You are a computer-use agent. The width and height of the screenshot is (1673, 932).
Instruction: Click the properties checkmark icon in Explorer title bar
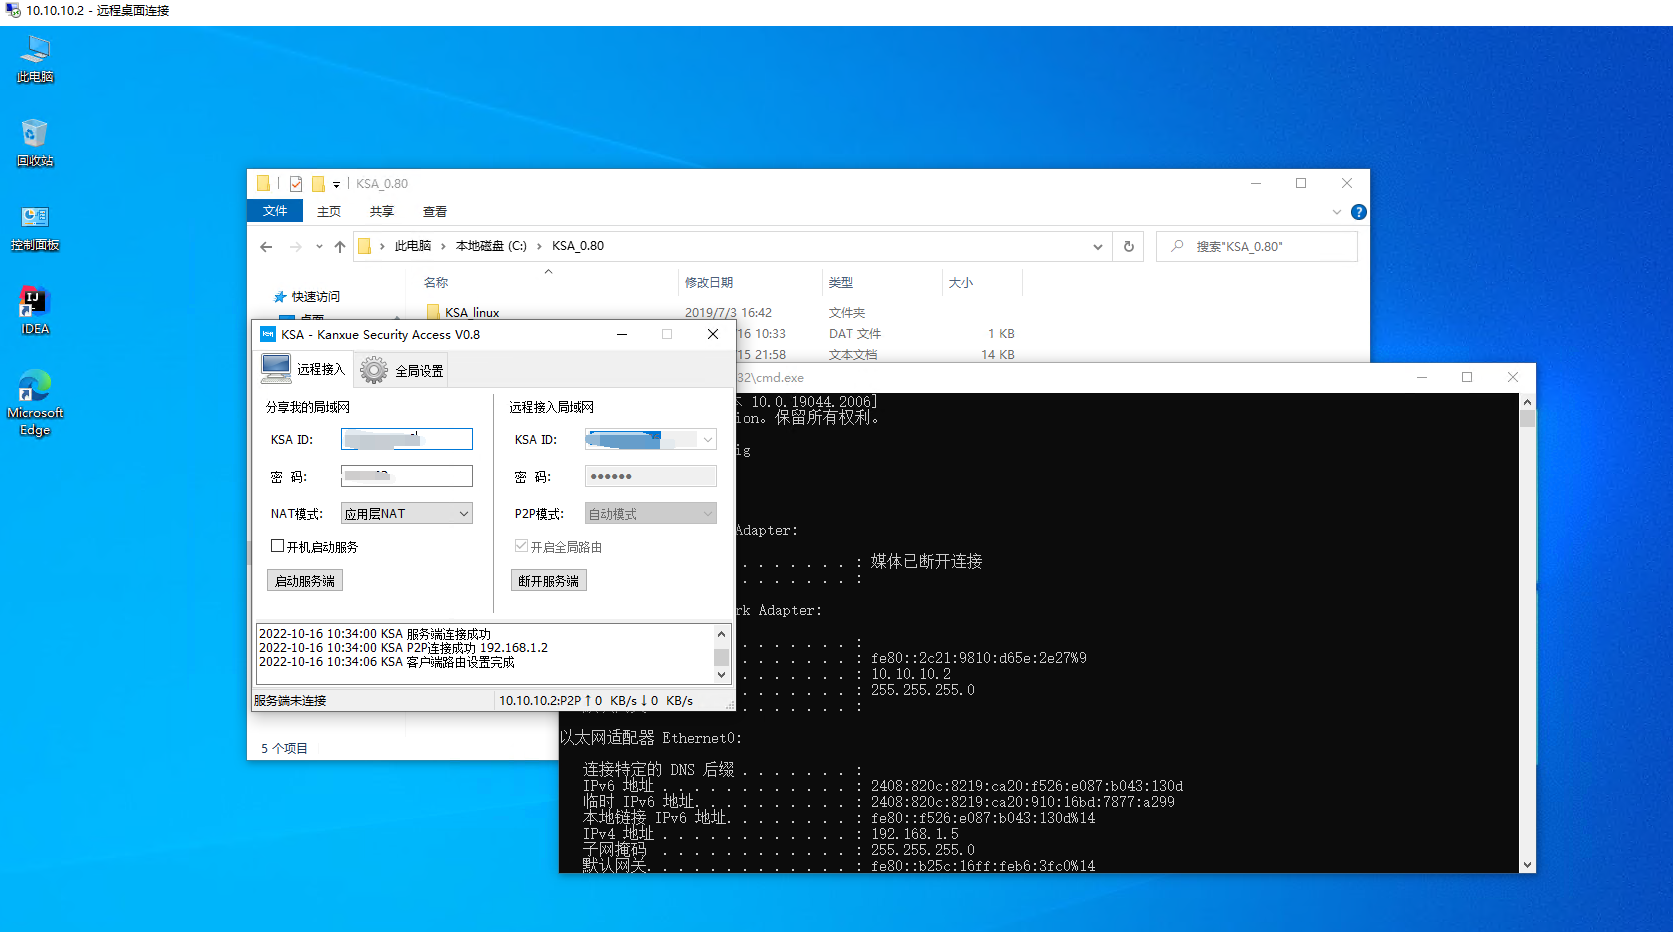[x=296, y=184]
